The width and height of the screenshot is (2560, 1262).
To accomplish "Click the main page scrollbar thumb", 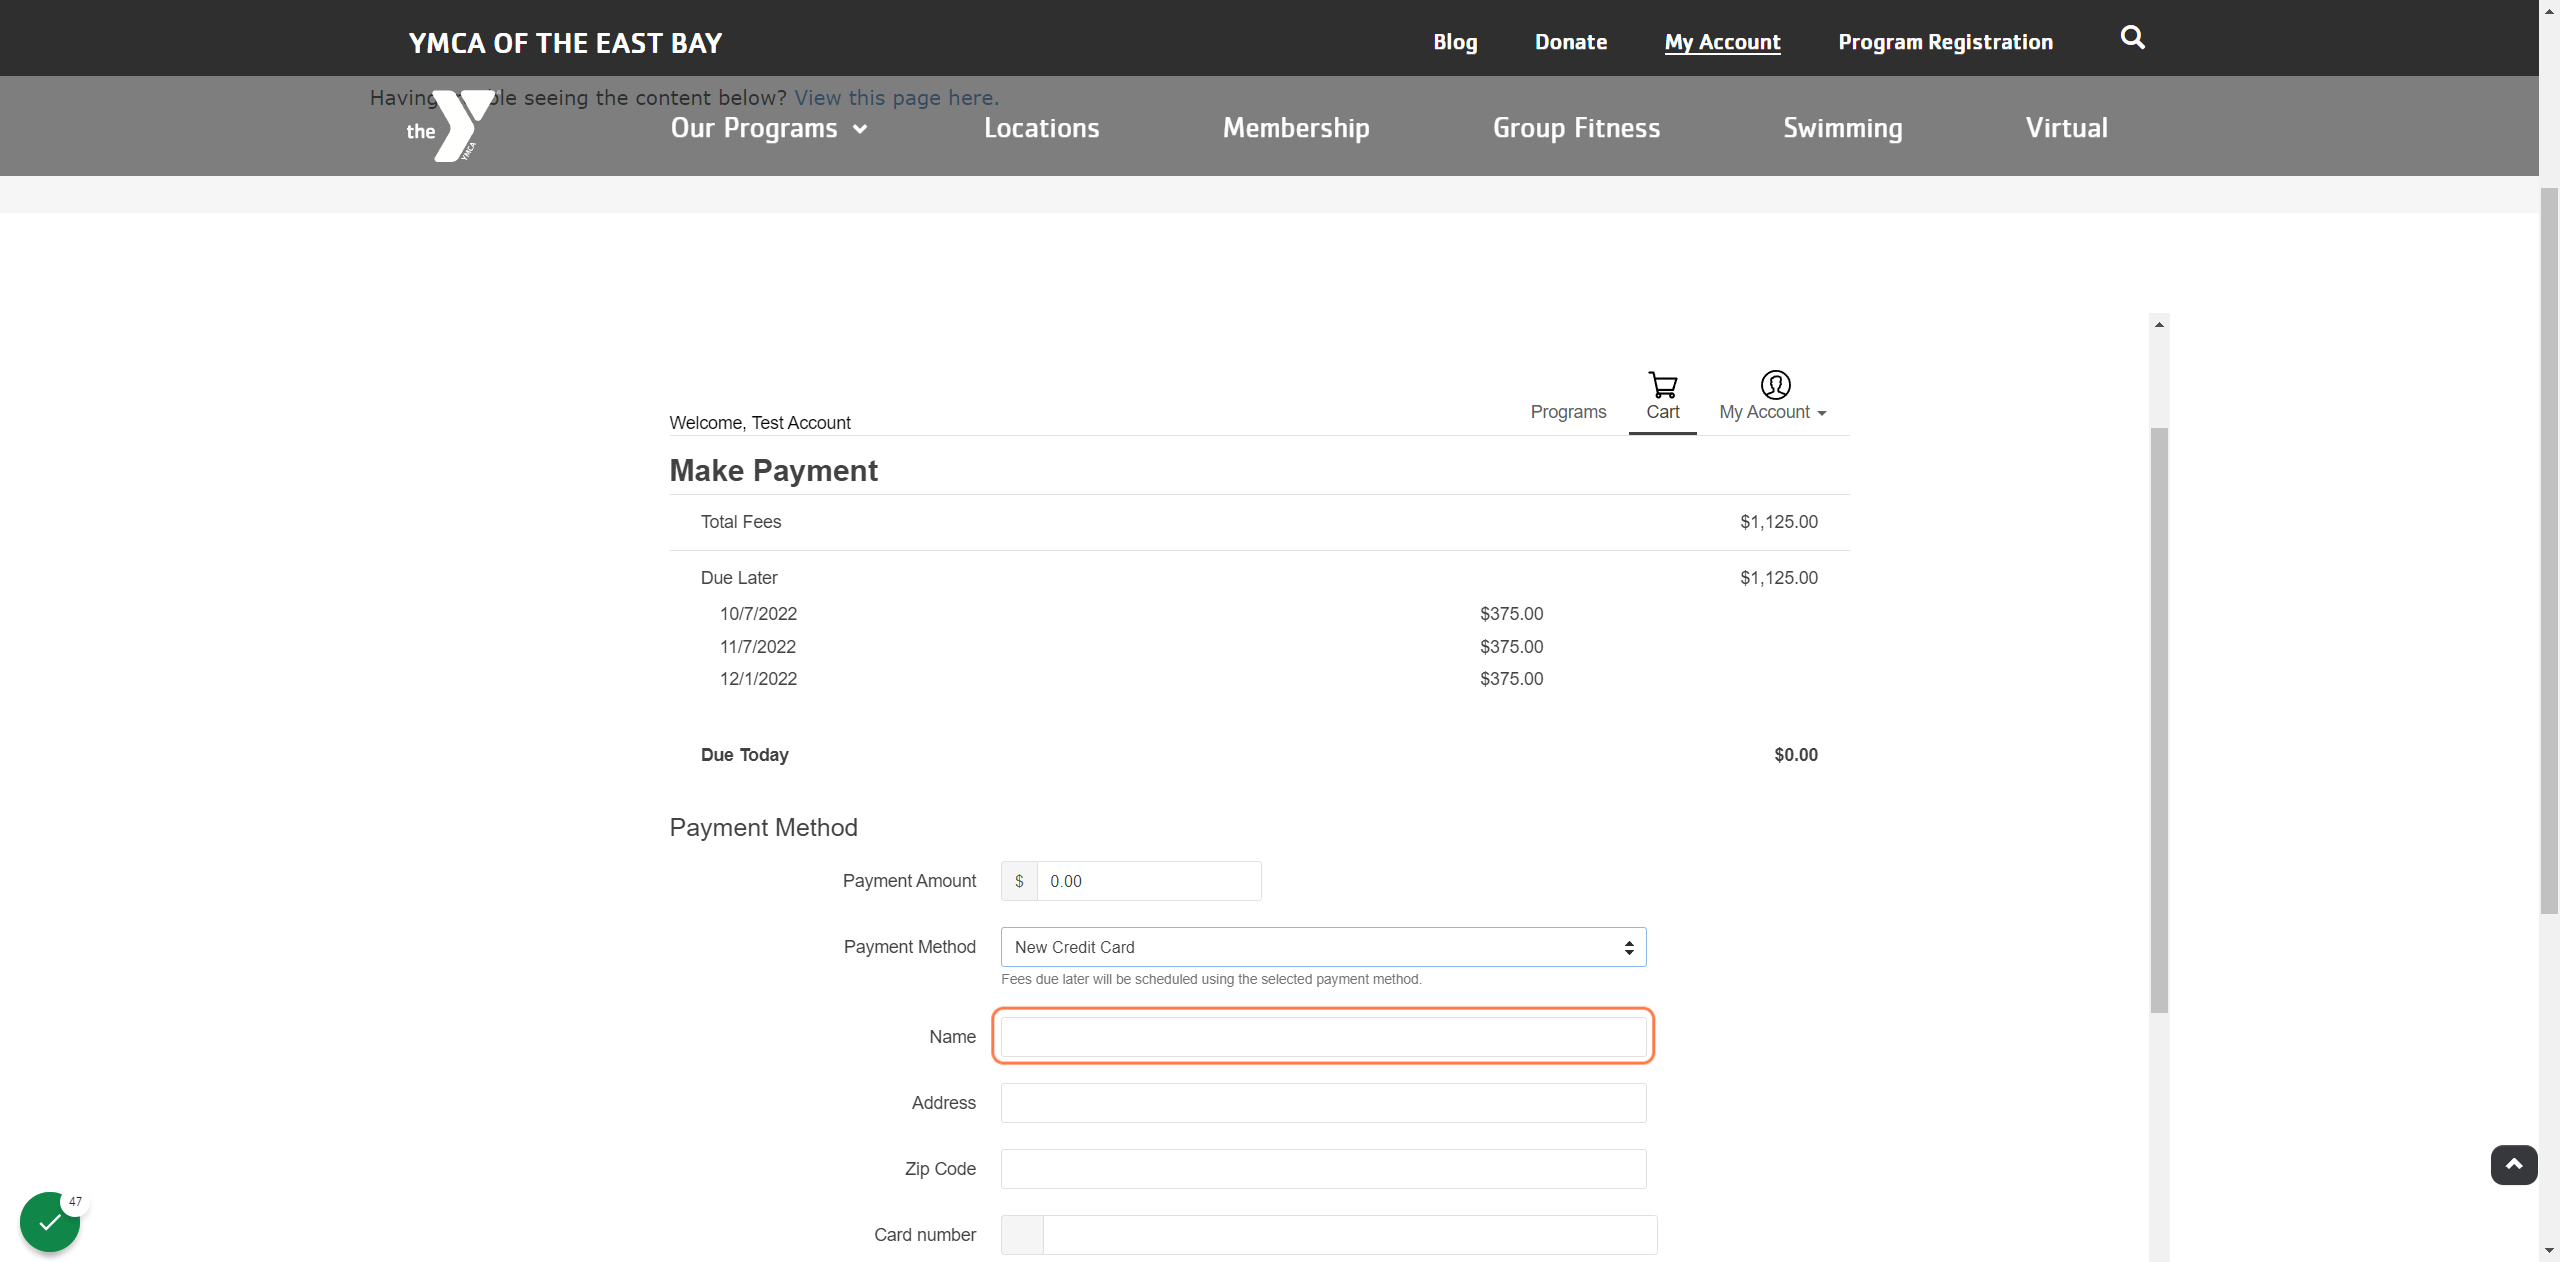I will point(2549,550).
